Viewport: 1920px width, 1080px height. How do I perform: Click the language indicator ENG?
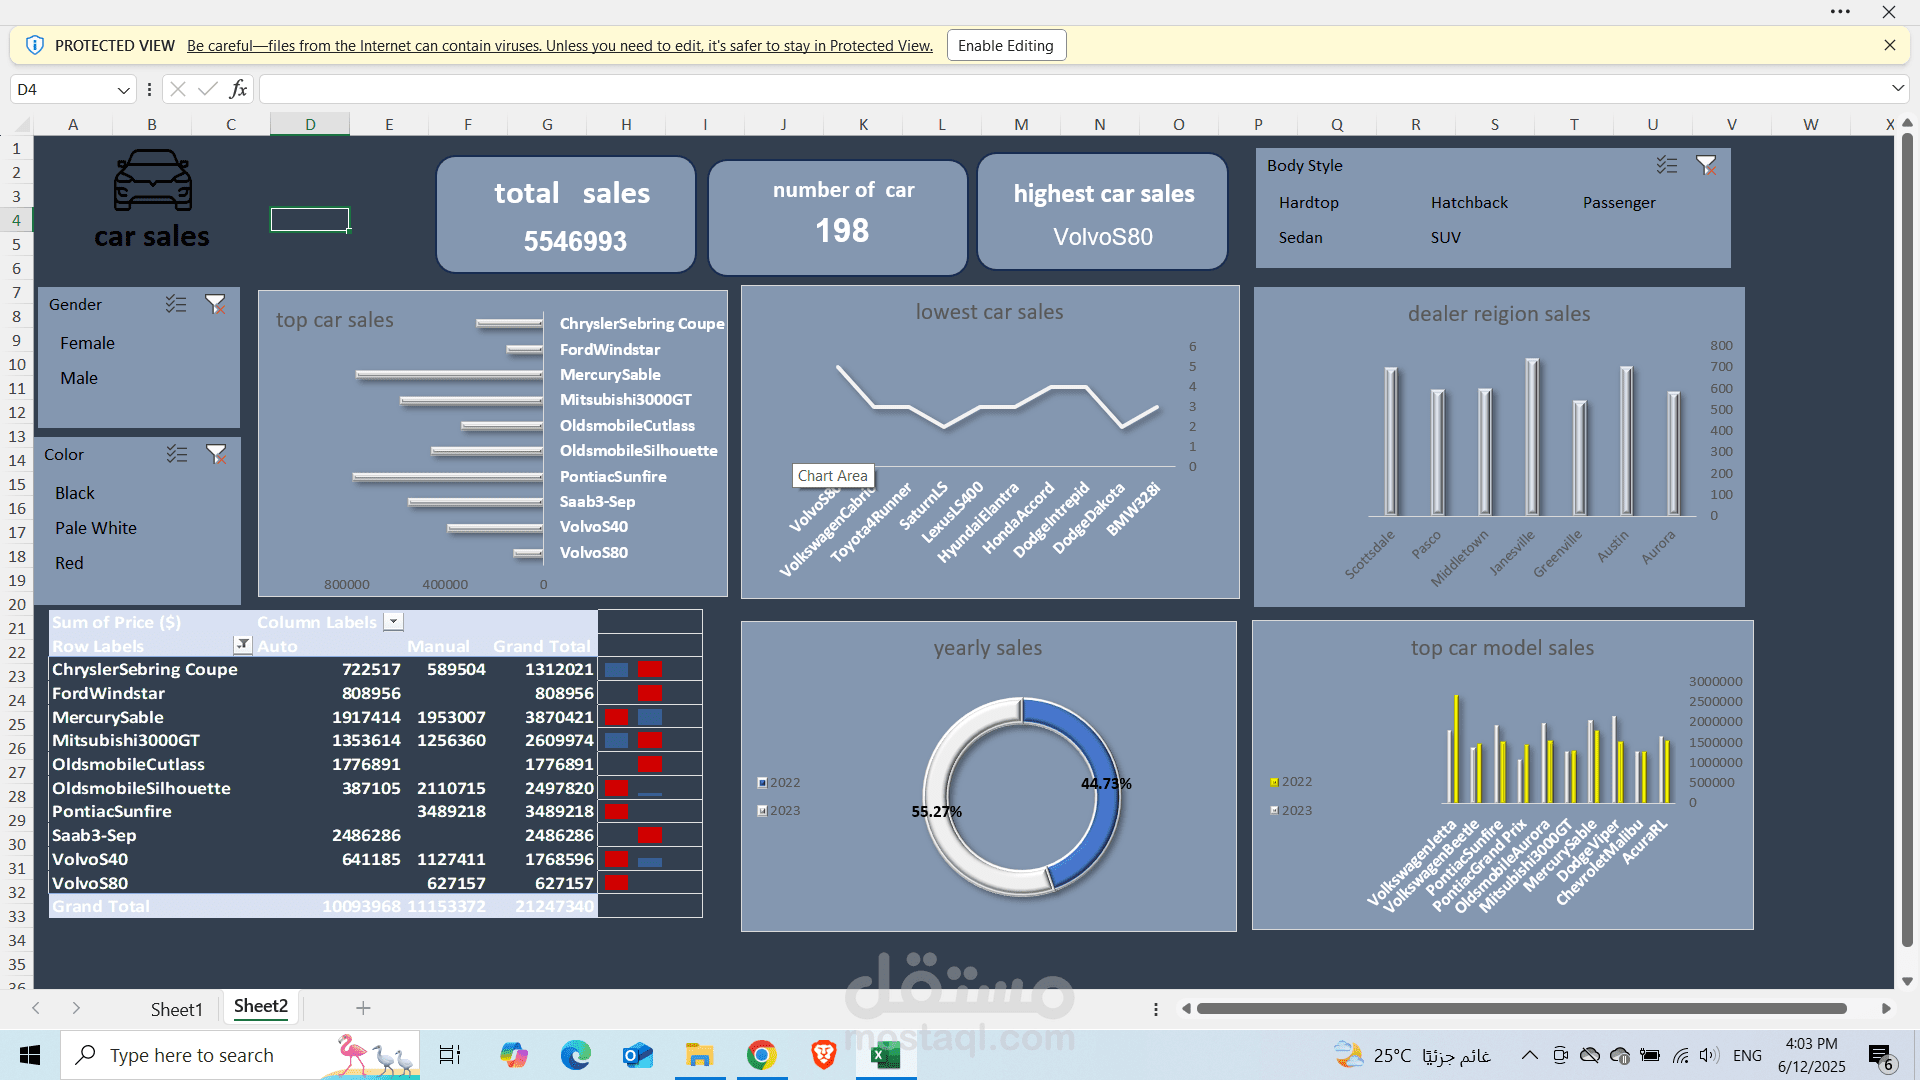[1747, 1056]
